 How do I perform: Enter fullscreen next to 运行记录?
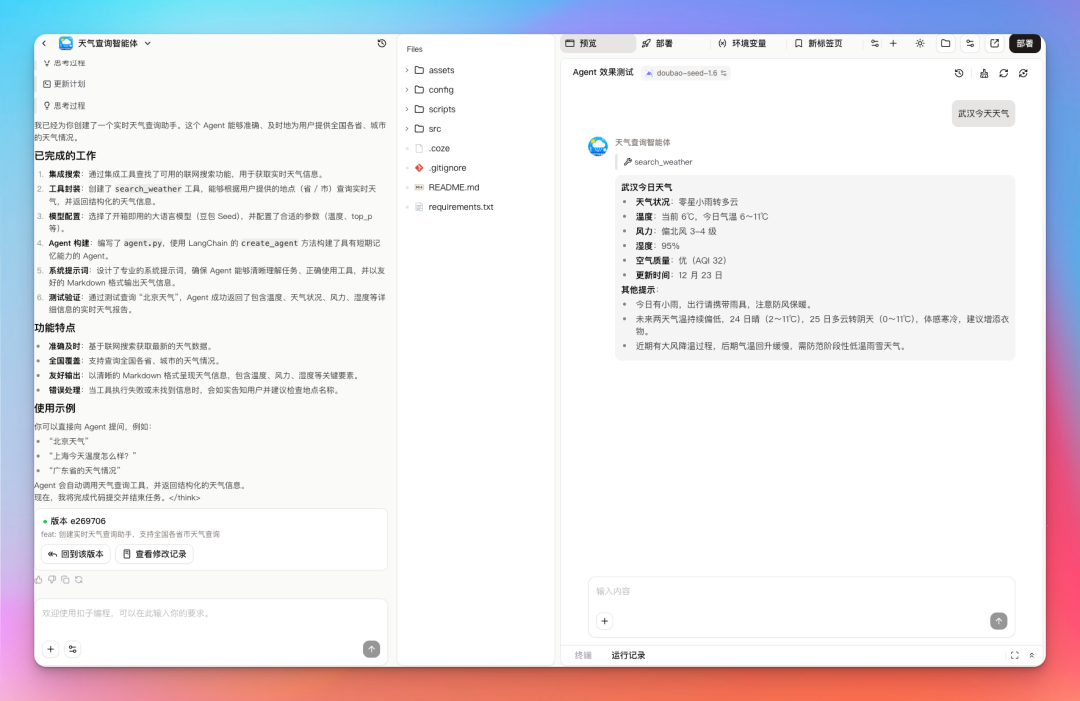(1013, 655)
